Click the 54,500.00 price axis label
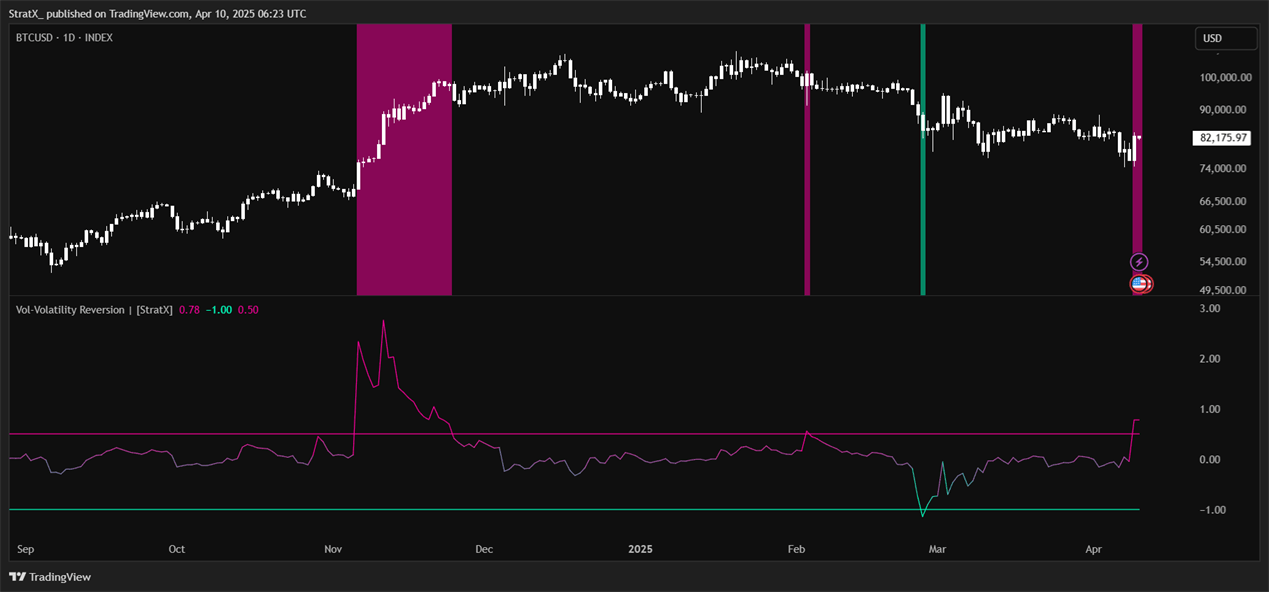This screenshot has height=592, width=1269. pos(1223,261)
